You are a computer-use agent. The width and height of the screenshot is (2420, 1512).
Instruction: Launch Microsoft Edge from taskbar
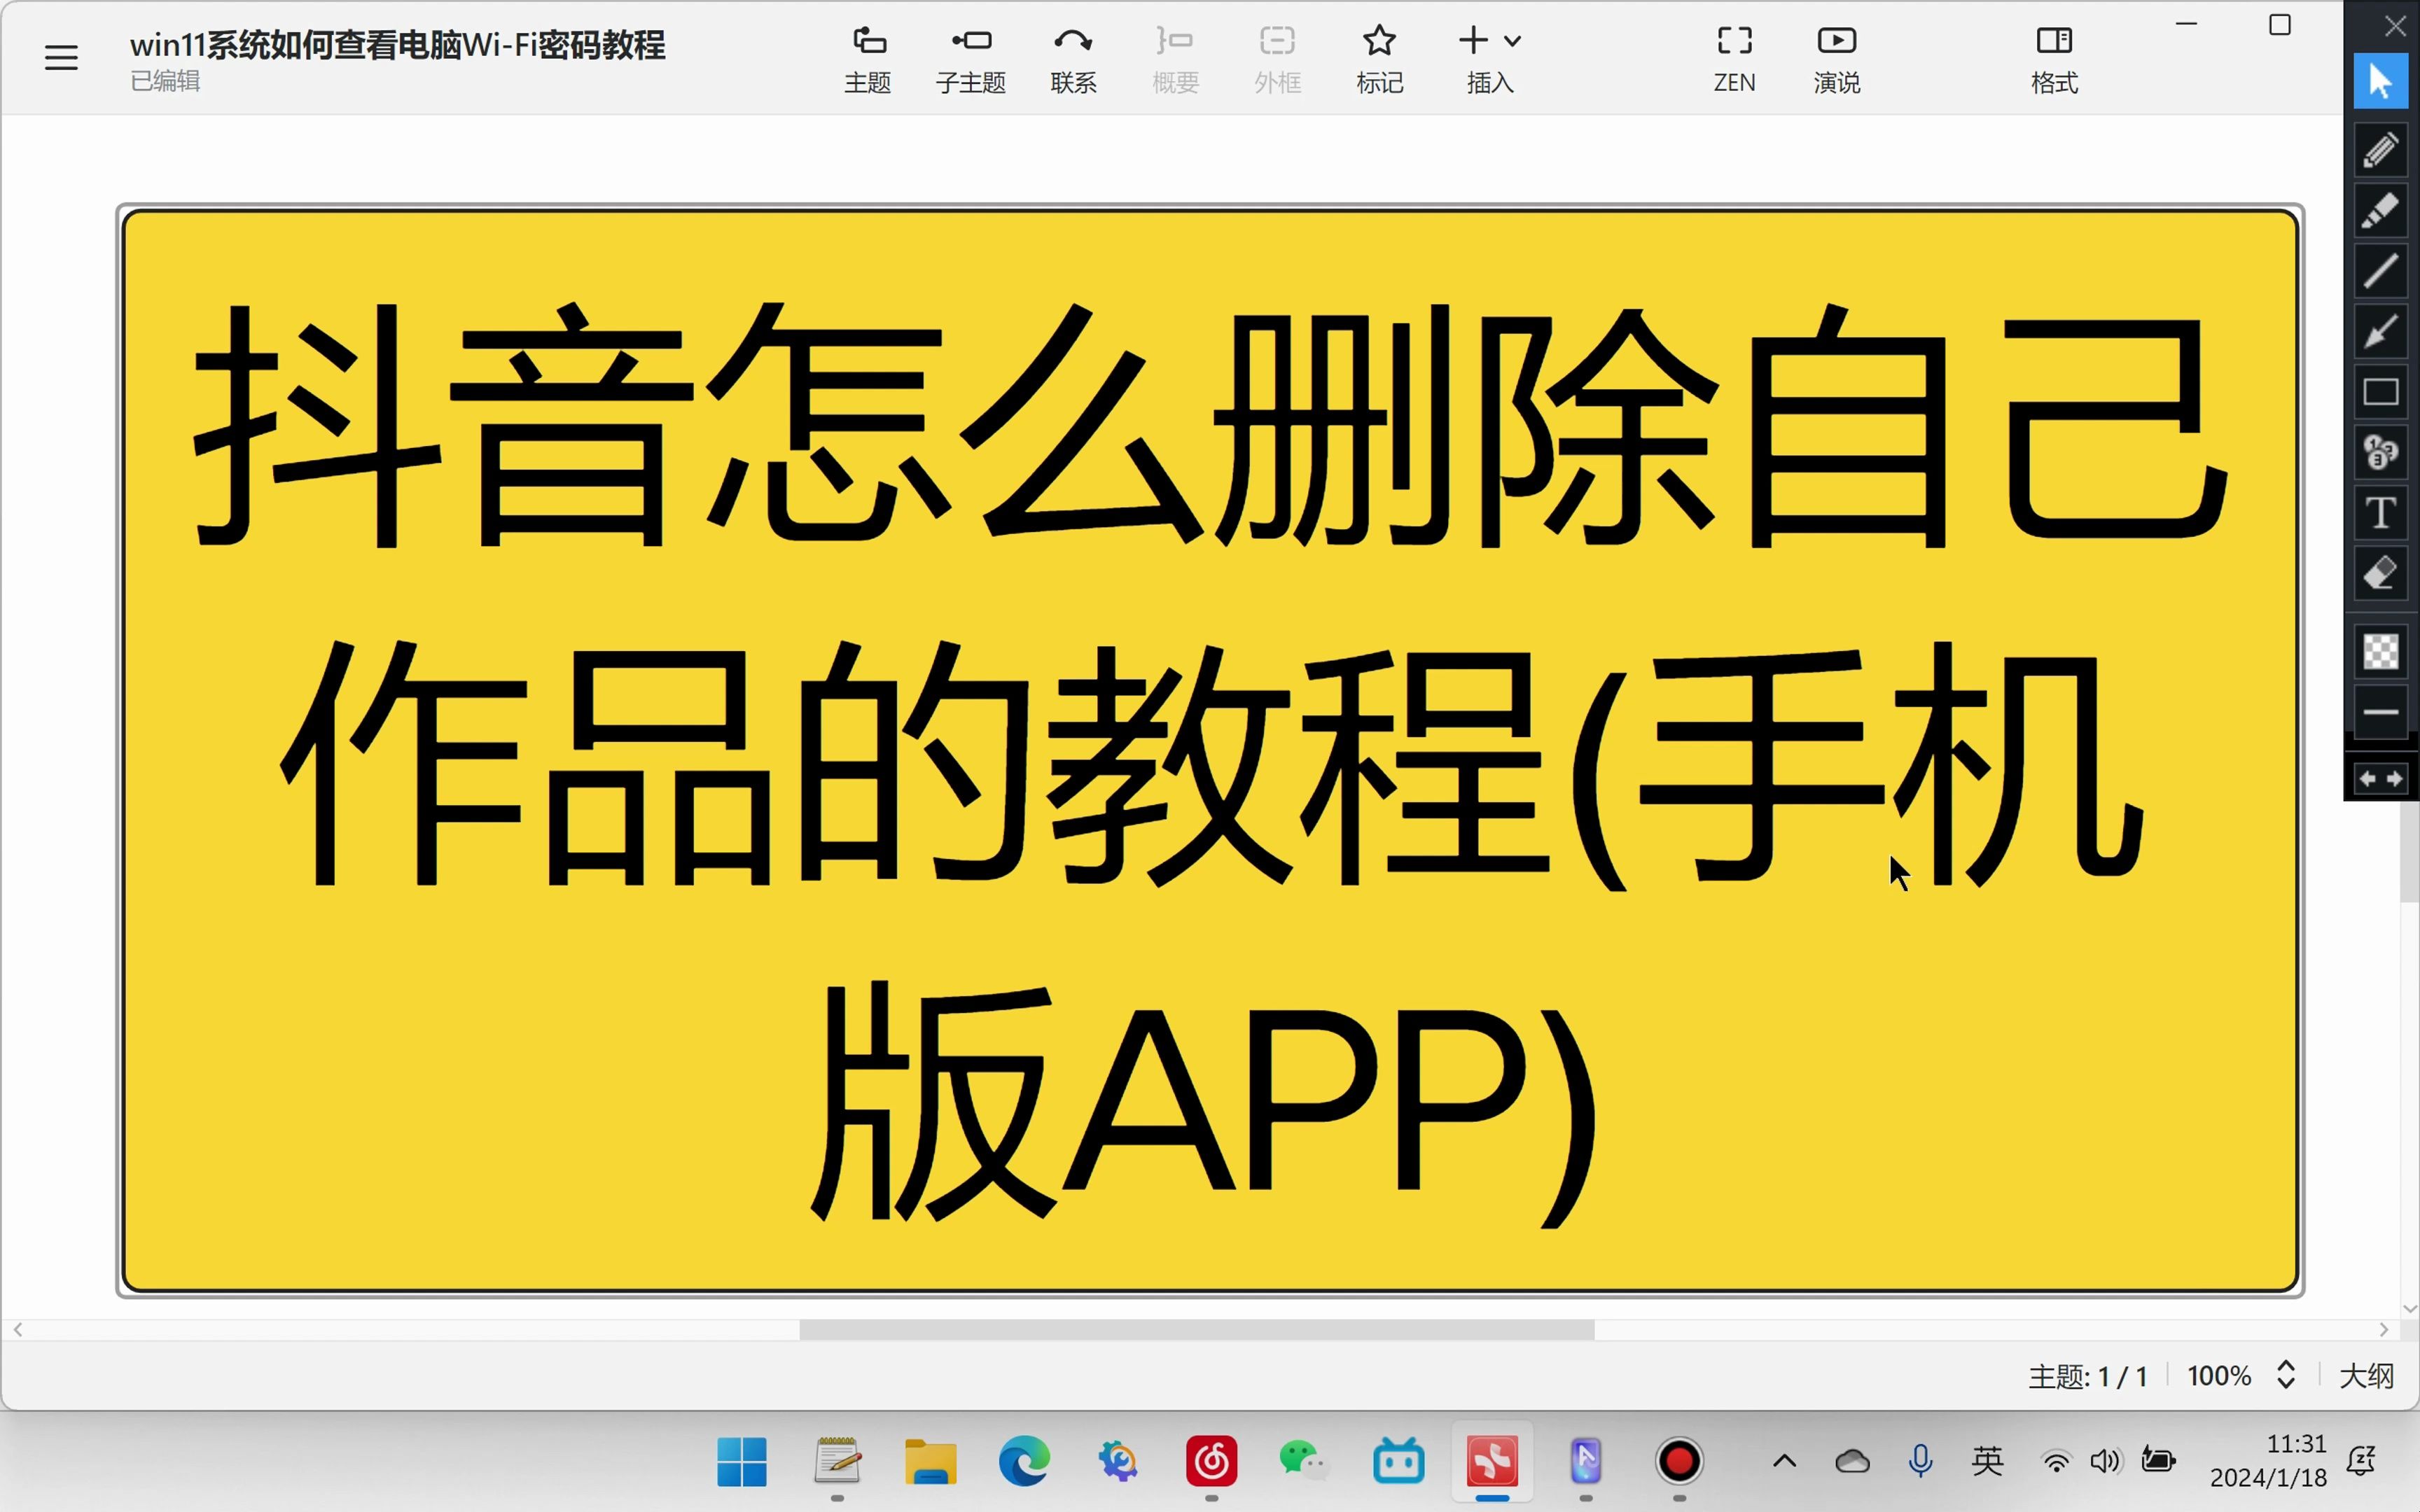click(1024, 1462)
